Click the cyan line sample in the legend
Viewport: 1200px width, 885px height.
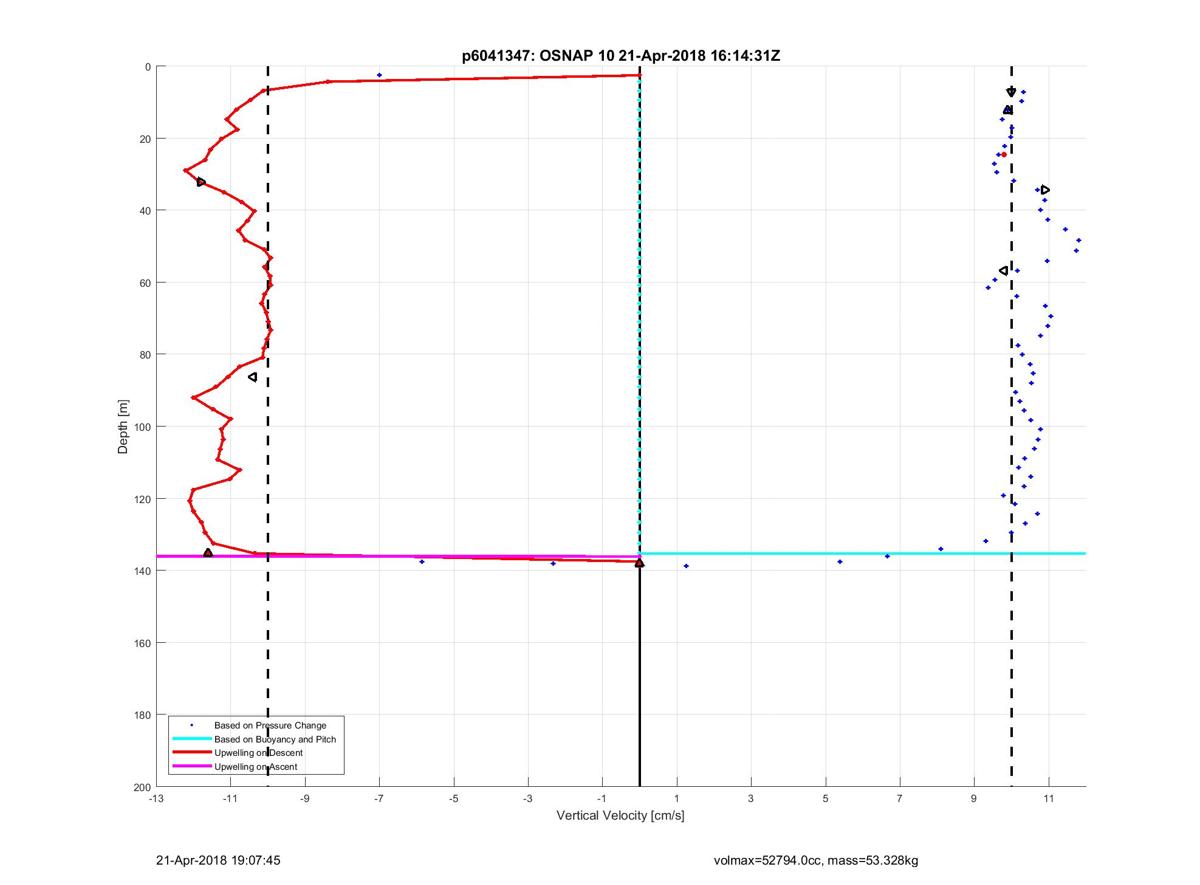click(191, 739)
